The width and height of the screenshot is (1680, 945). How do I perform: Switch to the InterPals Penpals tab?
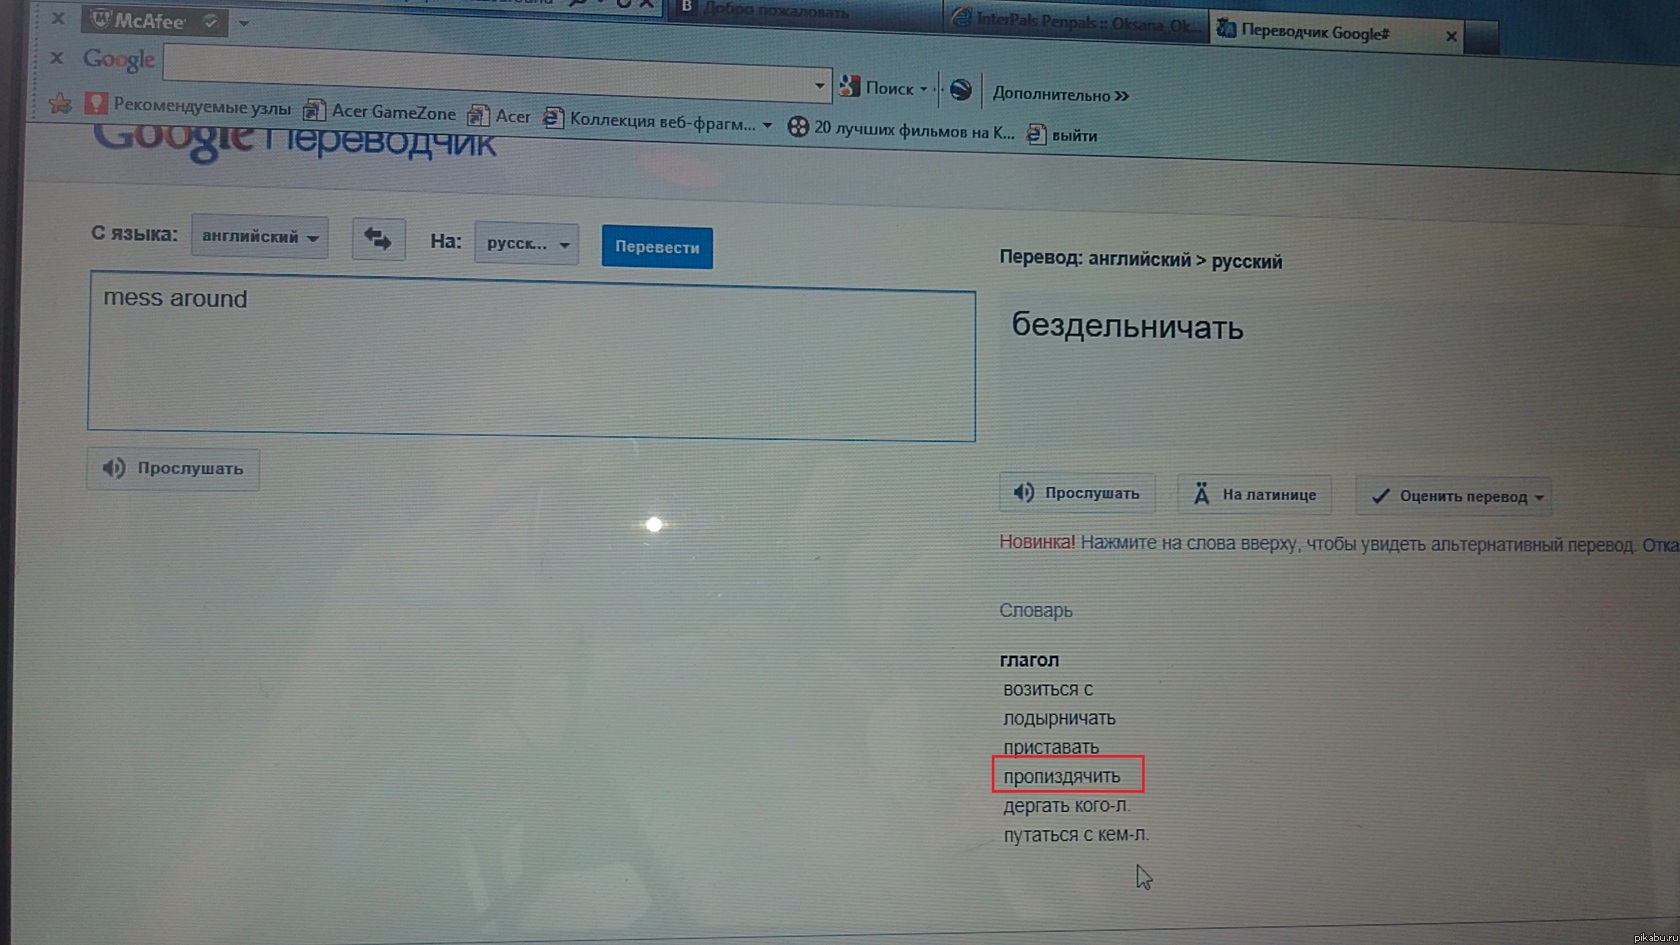pyautogui.click(x=1075, y=21)
